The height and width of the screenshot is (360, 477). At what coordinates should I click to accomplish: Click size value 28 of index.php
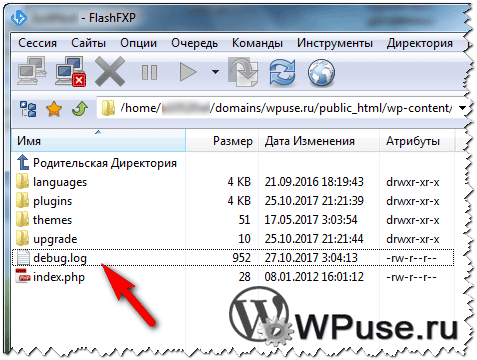pyautogui.click(x=245, y=277)
